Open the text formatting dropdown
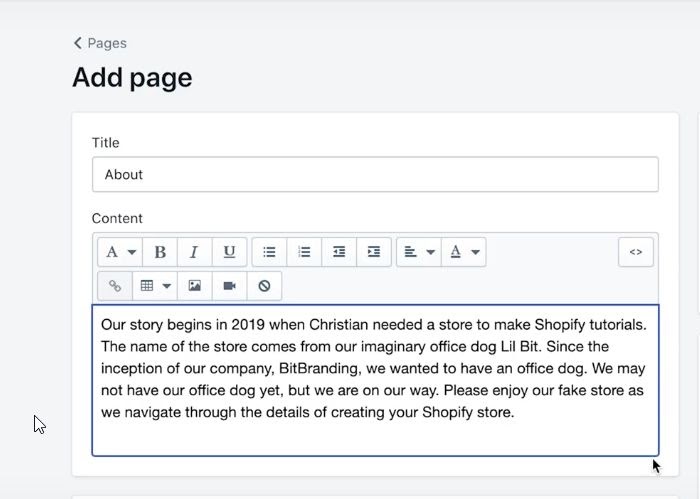The width and height of the screenshot is (700, 499). [x=120, y=252]
